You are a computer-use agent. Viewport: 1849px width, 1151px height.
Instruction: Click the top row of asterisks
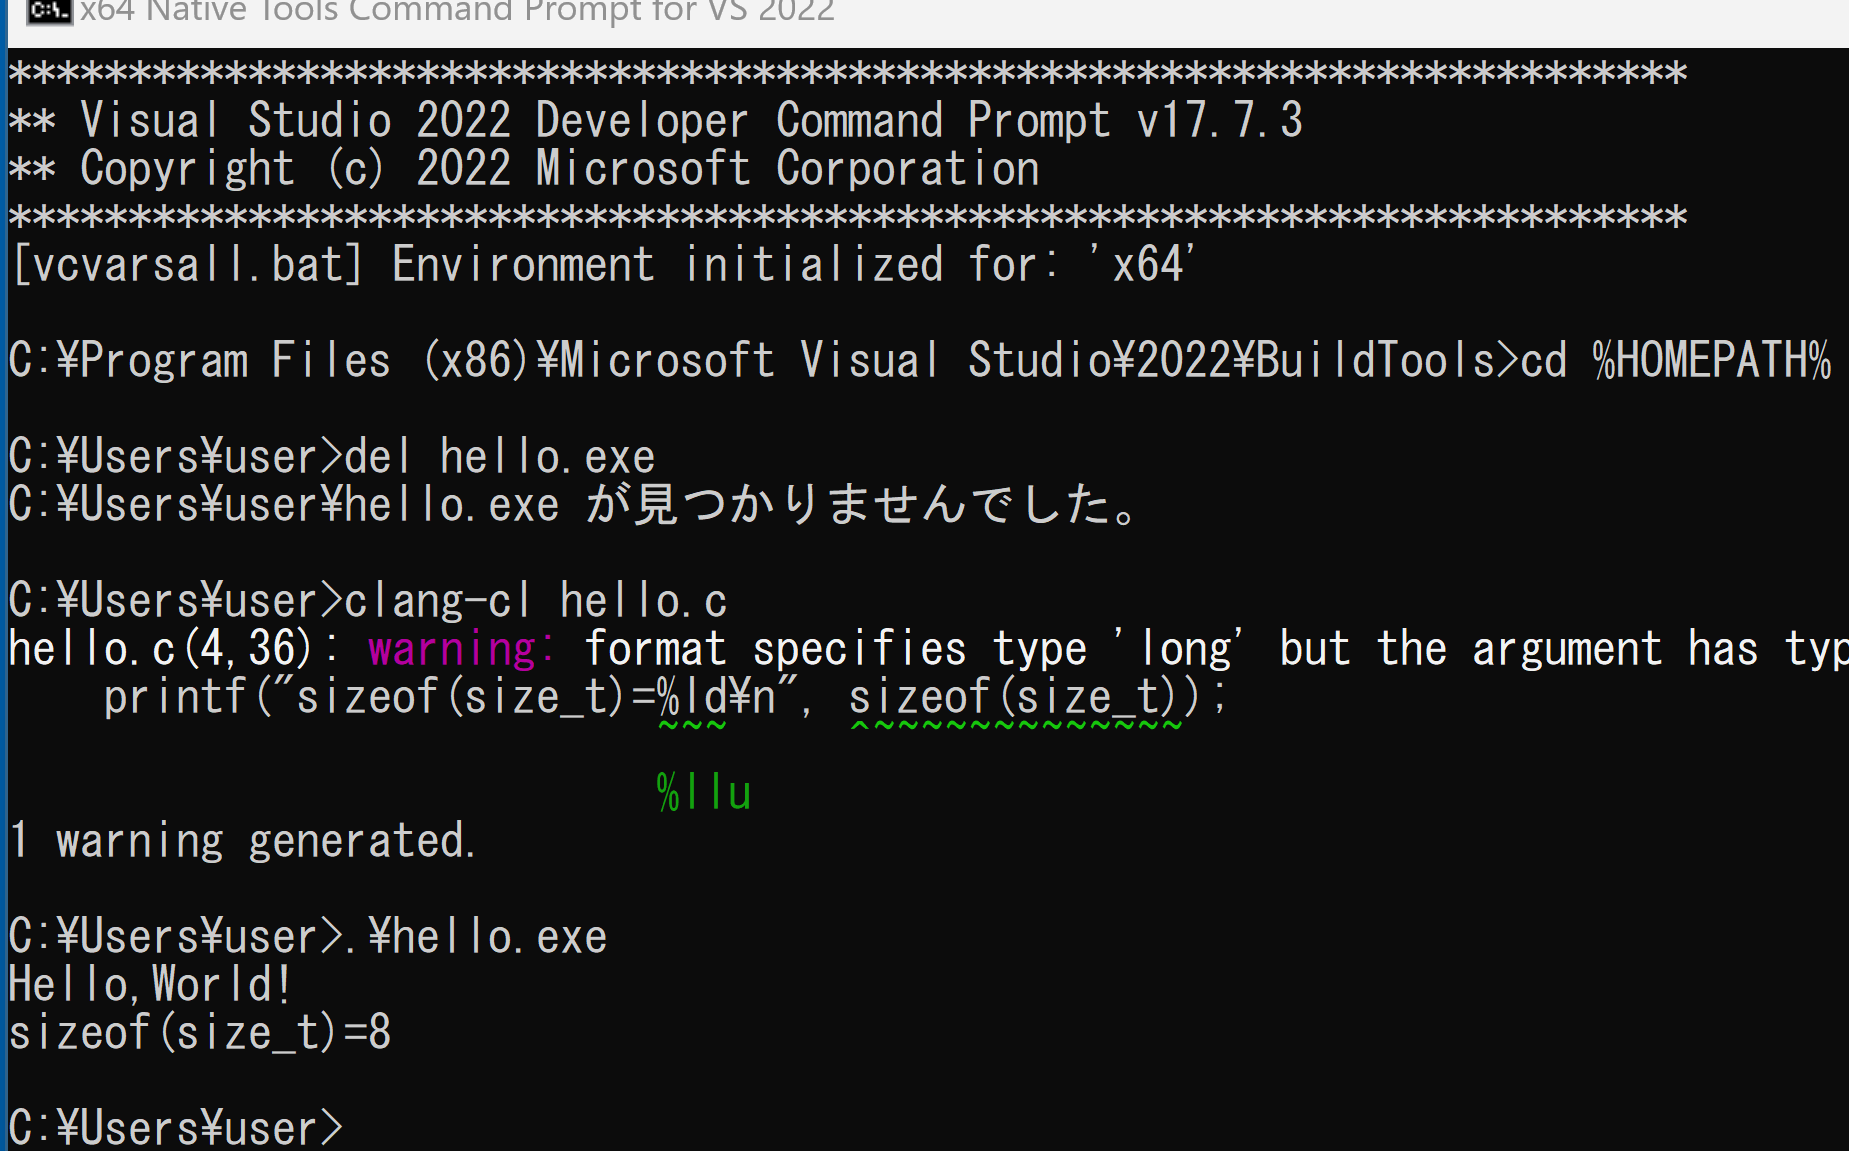click(848, 73)
